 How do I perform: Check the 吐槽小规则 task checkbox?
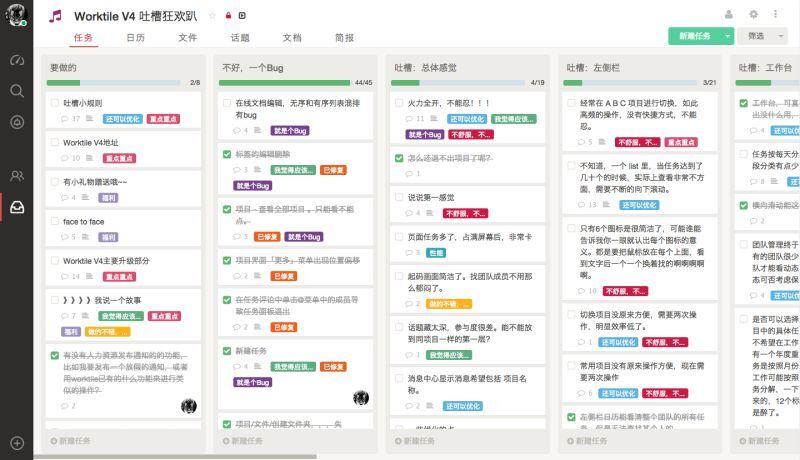(x=55, y=102)
